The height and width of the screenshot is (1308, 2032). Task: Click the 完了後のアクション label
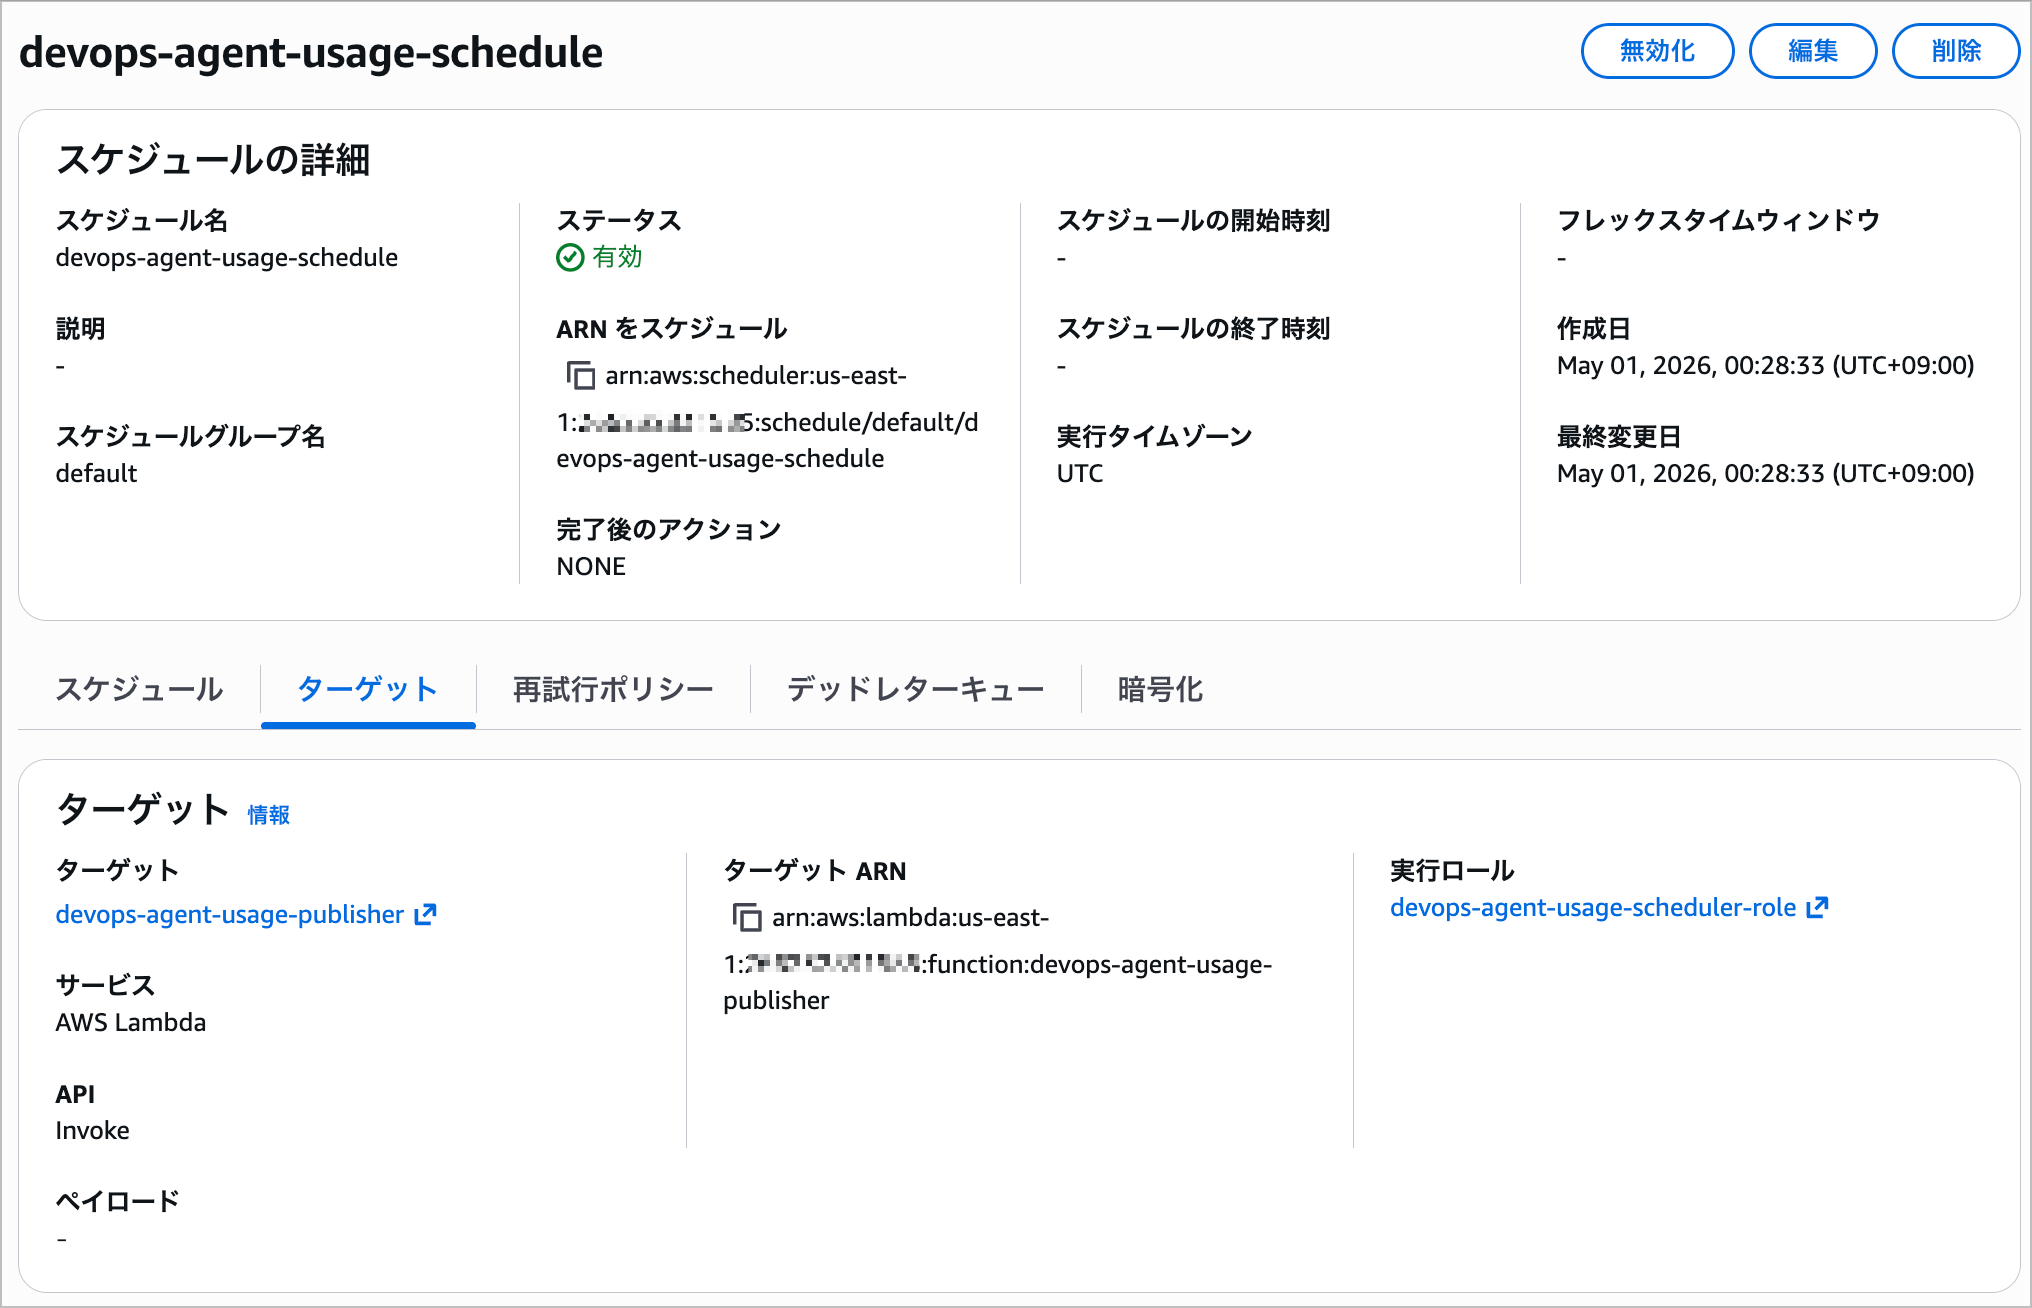[669, 529]
